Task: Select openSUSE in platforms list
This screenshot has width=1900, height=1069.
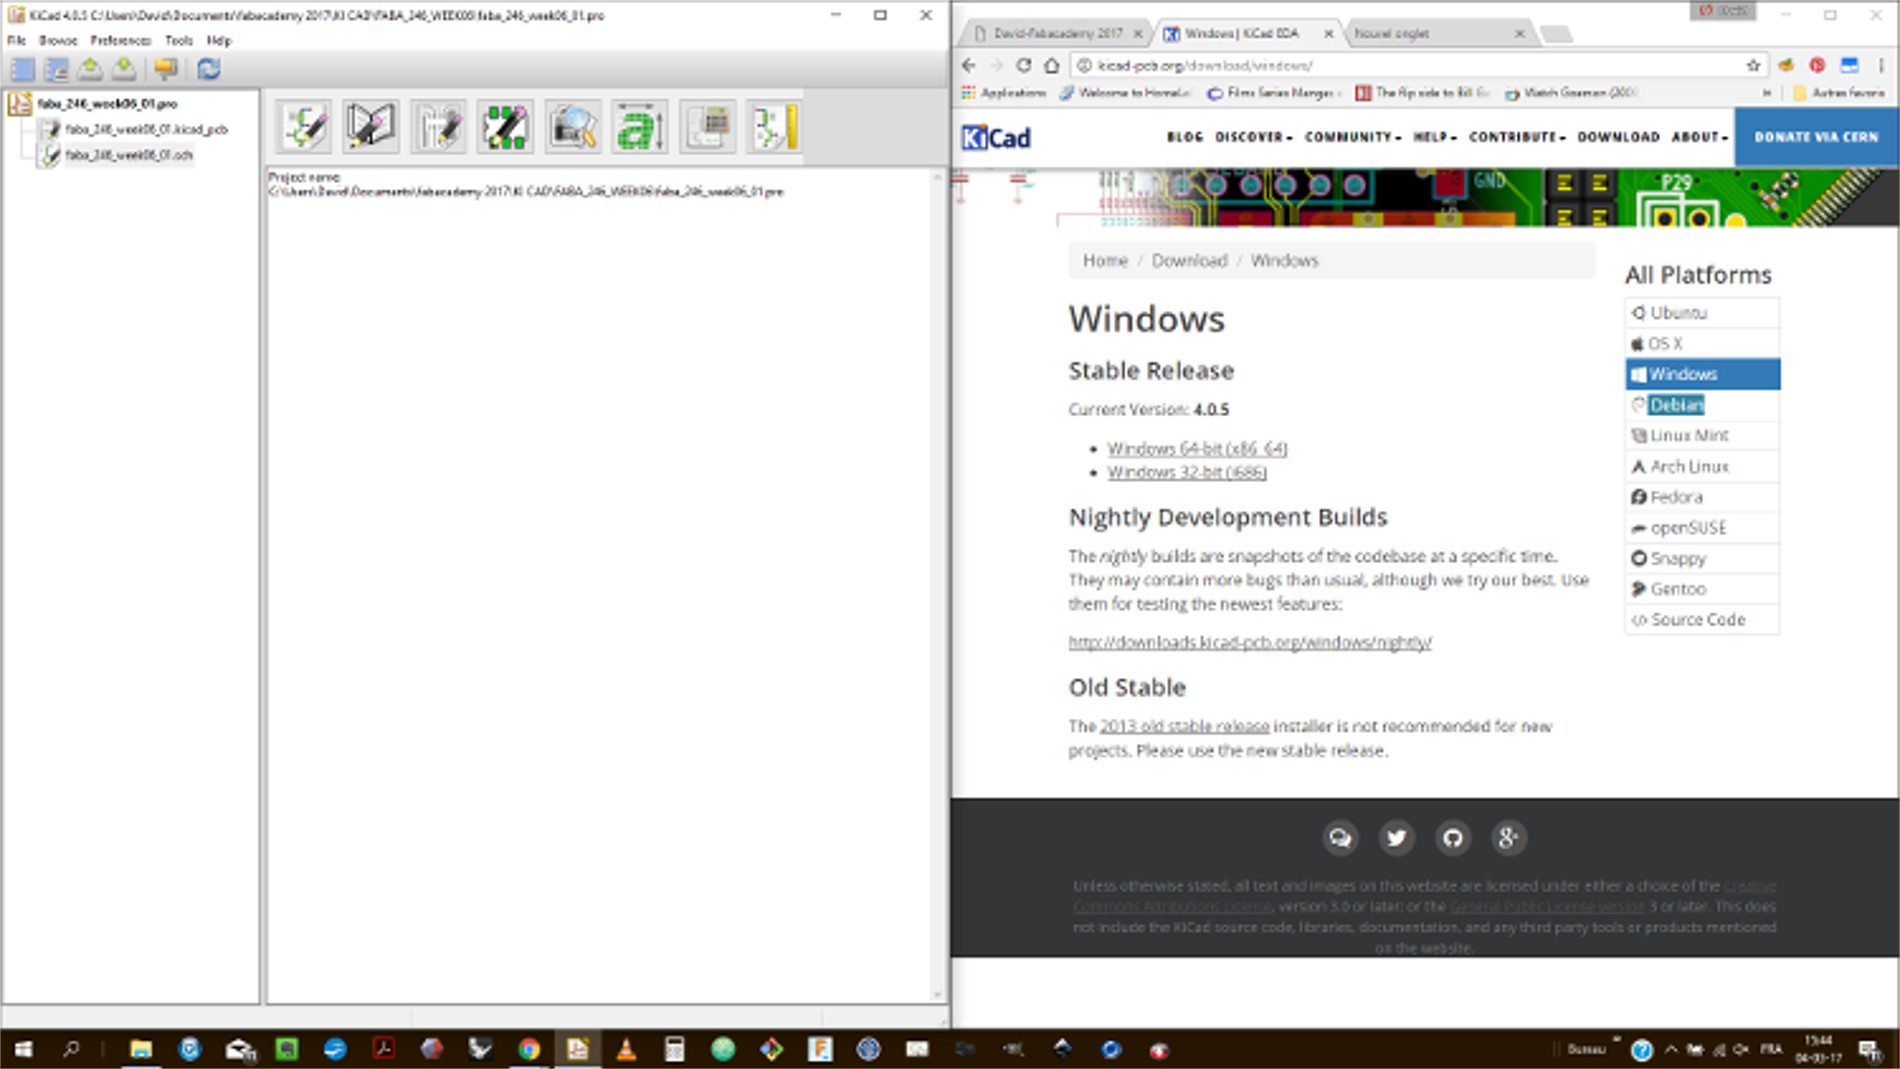Action: (x=1702, y=527)
